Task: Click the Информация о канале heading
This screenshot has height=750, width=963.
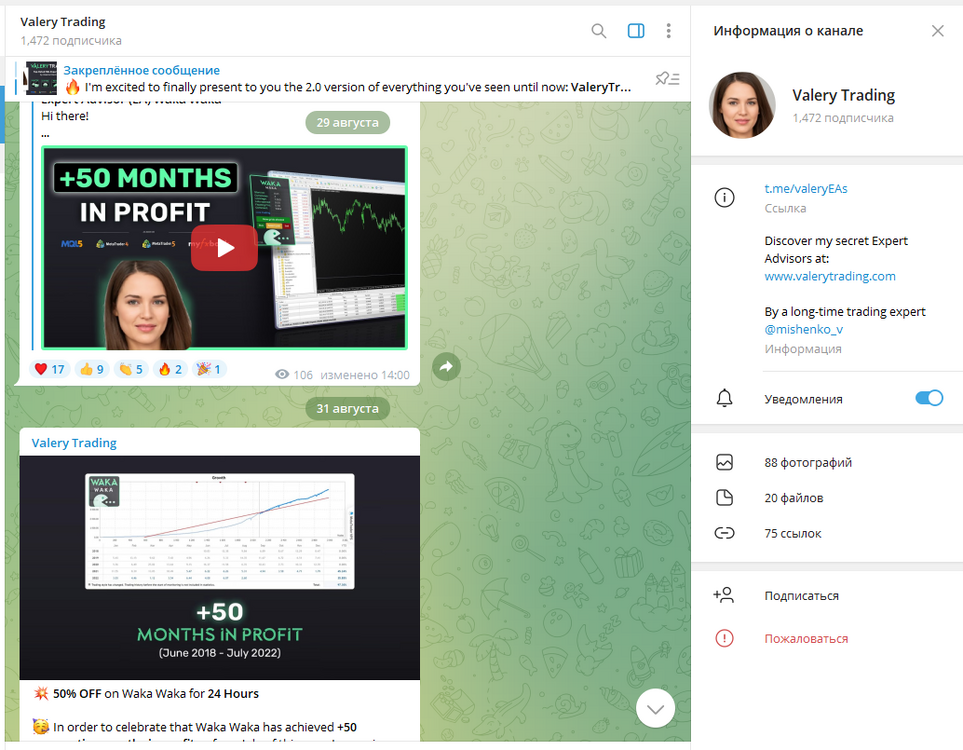Action: coord(788,31)
